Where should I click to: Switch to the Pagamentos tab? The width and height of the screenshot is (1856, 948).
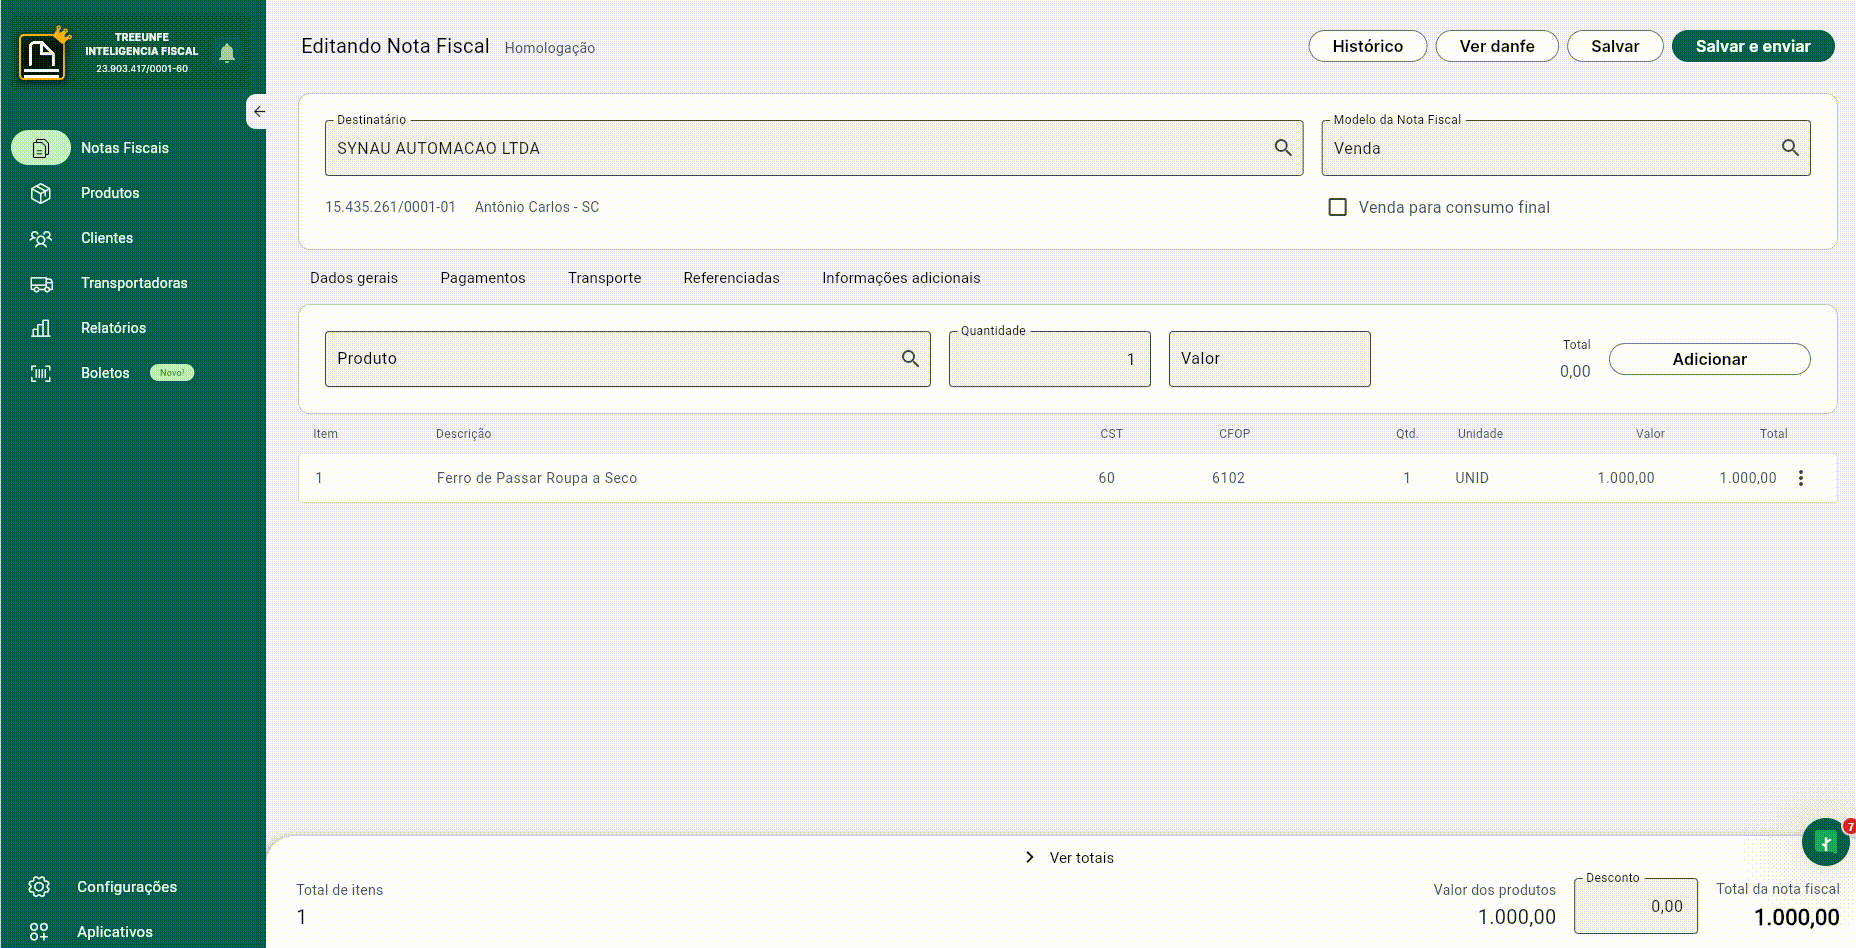482,278
